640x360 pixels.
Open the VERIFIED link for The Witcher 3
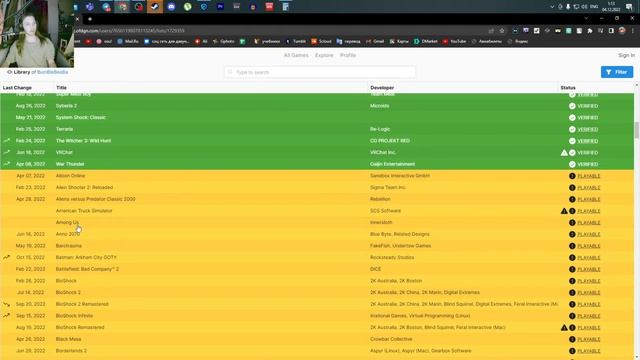588,141
